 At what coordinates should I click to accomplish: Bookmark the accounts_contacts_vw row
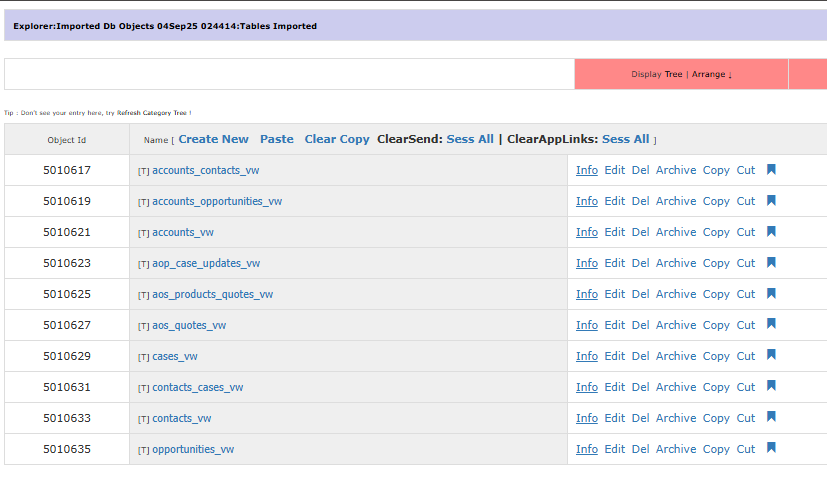pyautogui.click(x=771, y=169)
